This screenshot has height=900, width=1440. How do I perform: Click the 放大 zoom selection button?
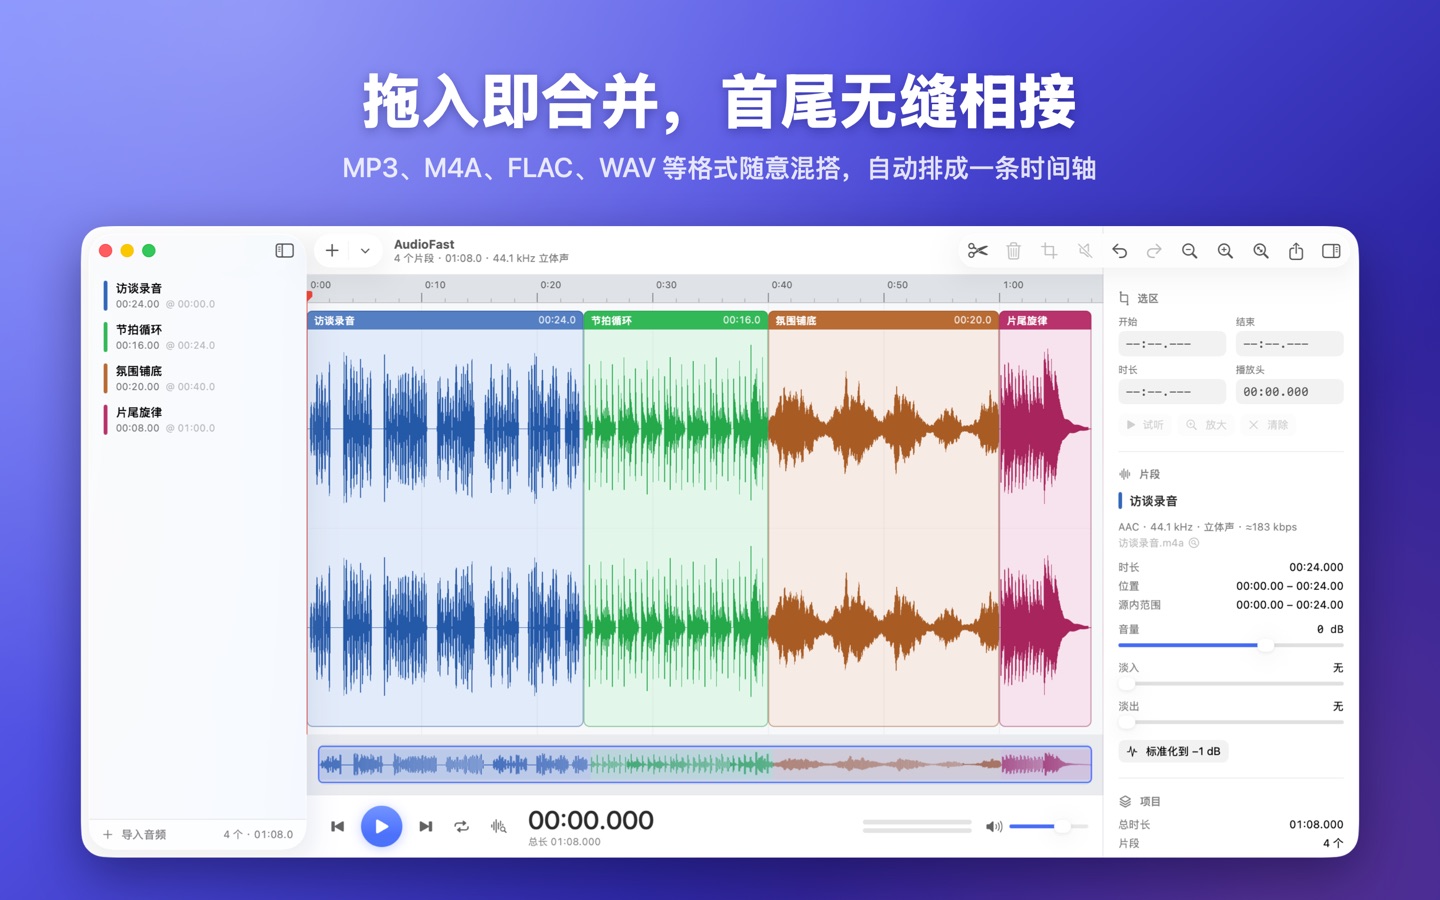(1206, 425)
